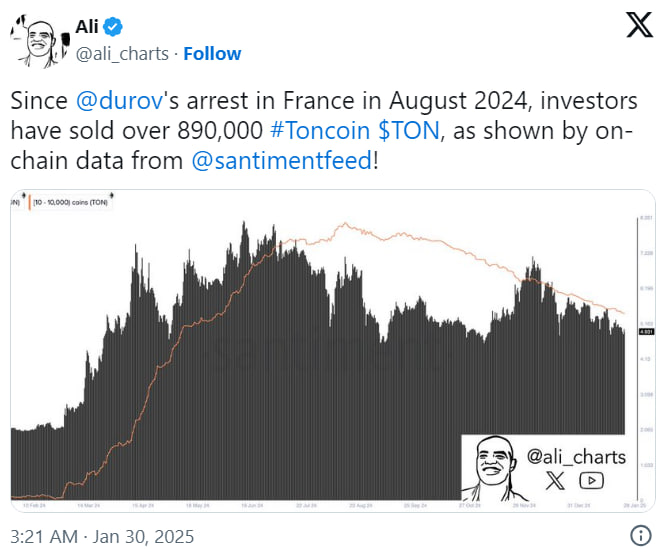Click the X logo in top-right corner
This screenshot has width=666, height=558.
coord(638,27)
